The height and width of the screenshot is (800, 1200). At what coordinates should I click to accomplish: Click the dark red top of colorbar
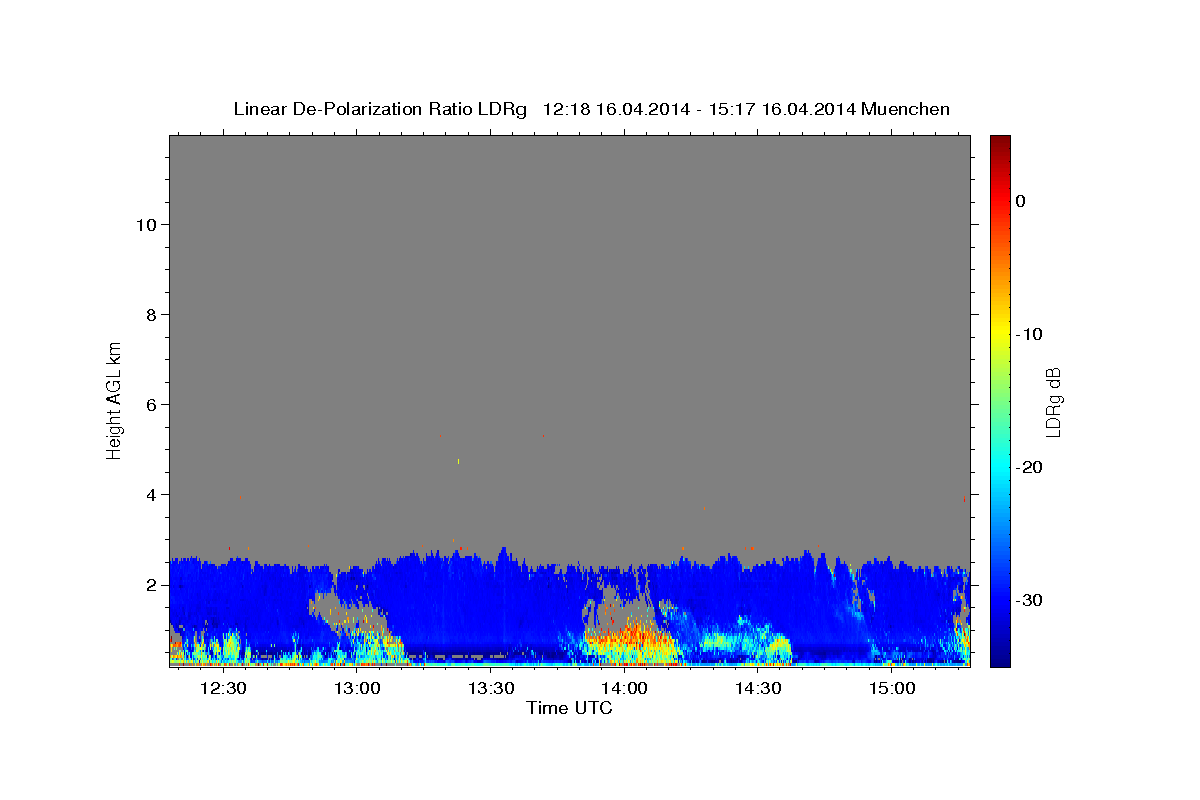[1000, 145]
